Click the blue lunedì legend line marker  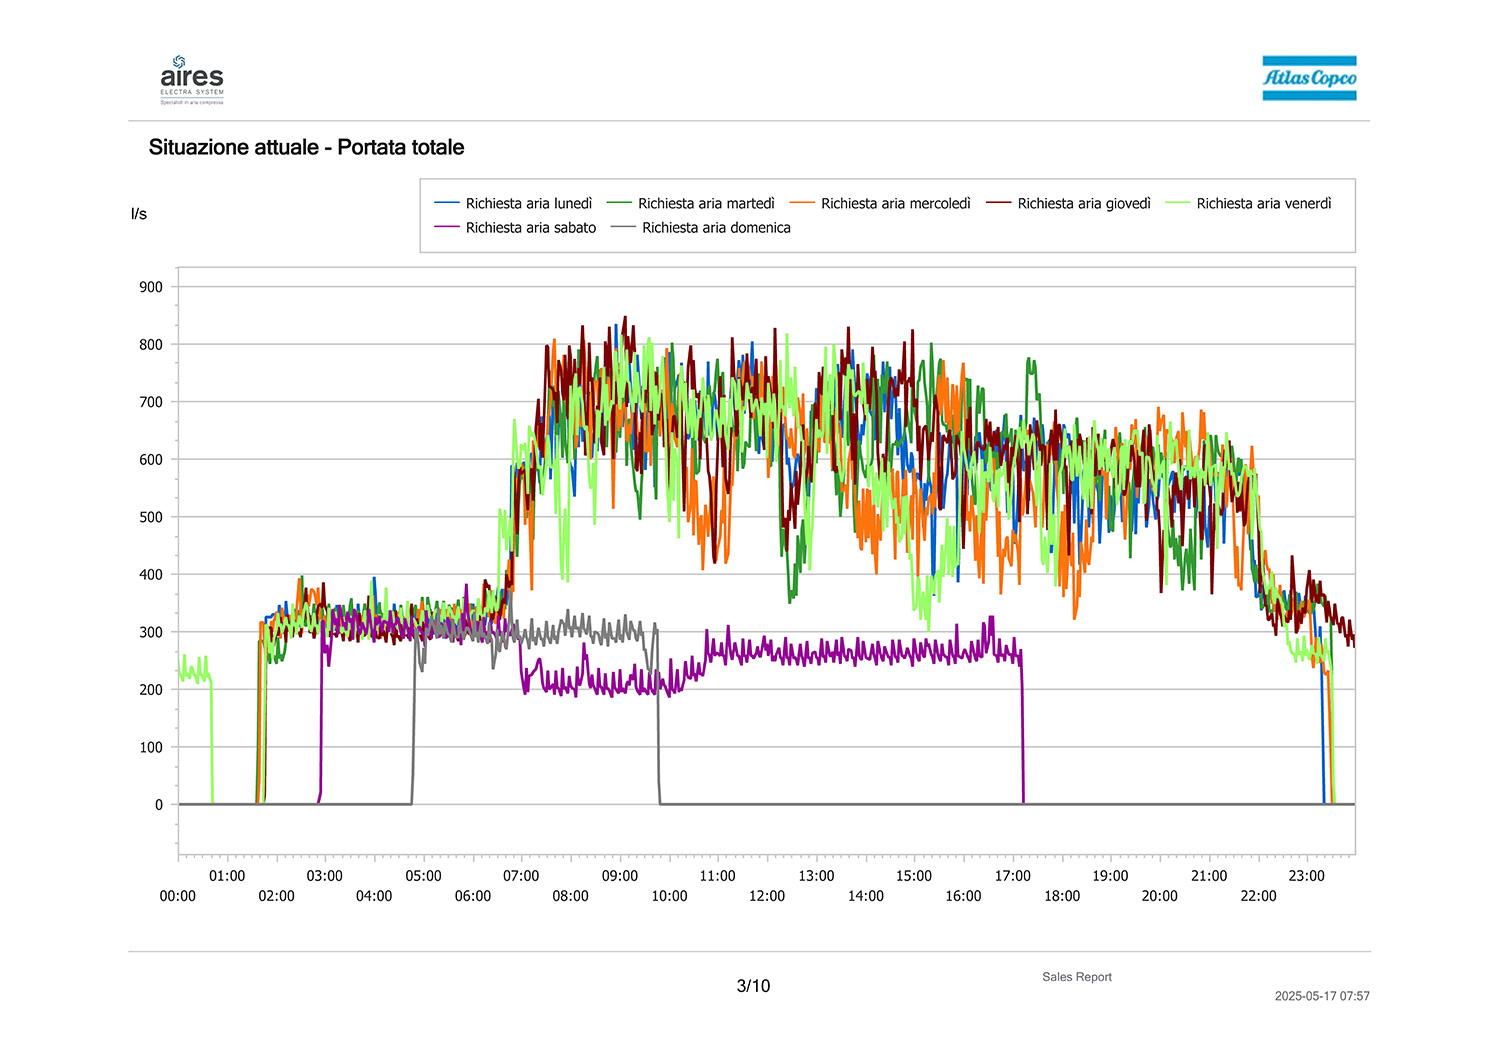tap(446, 204)
